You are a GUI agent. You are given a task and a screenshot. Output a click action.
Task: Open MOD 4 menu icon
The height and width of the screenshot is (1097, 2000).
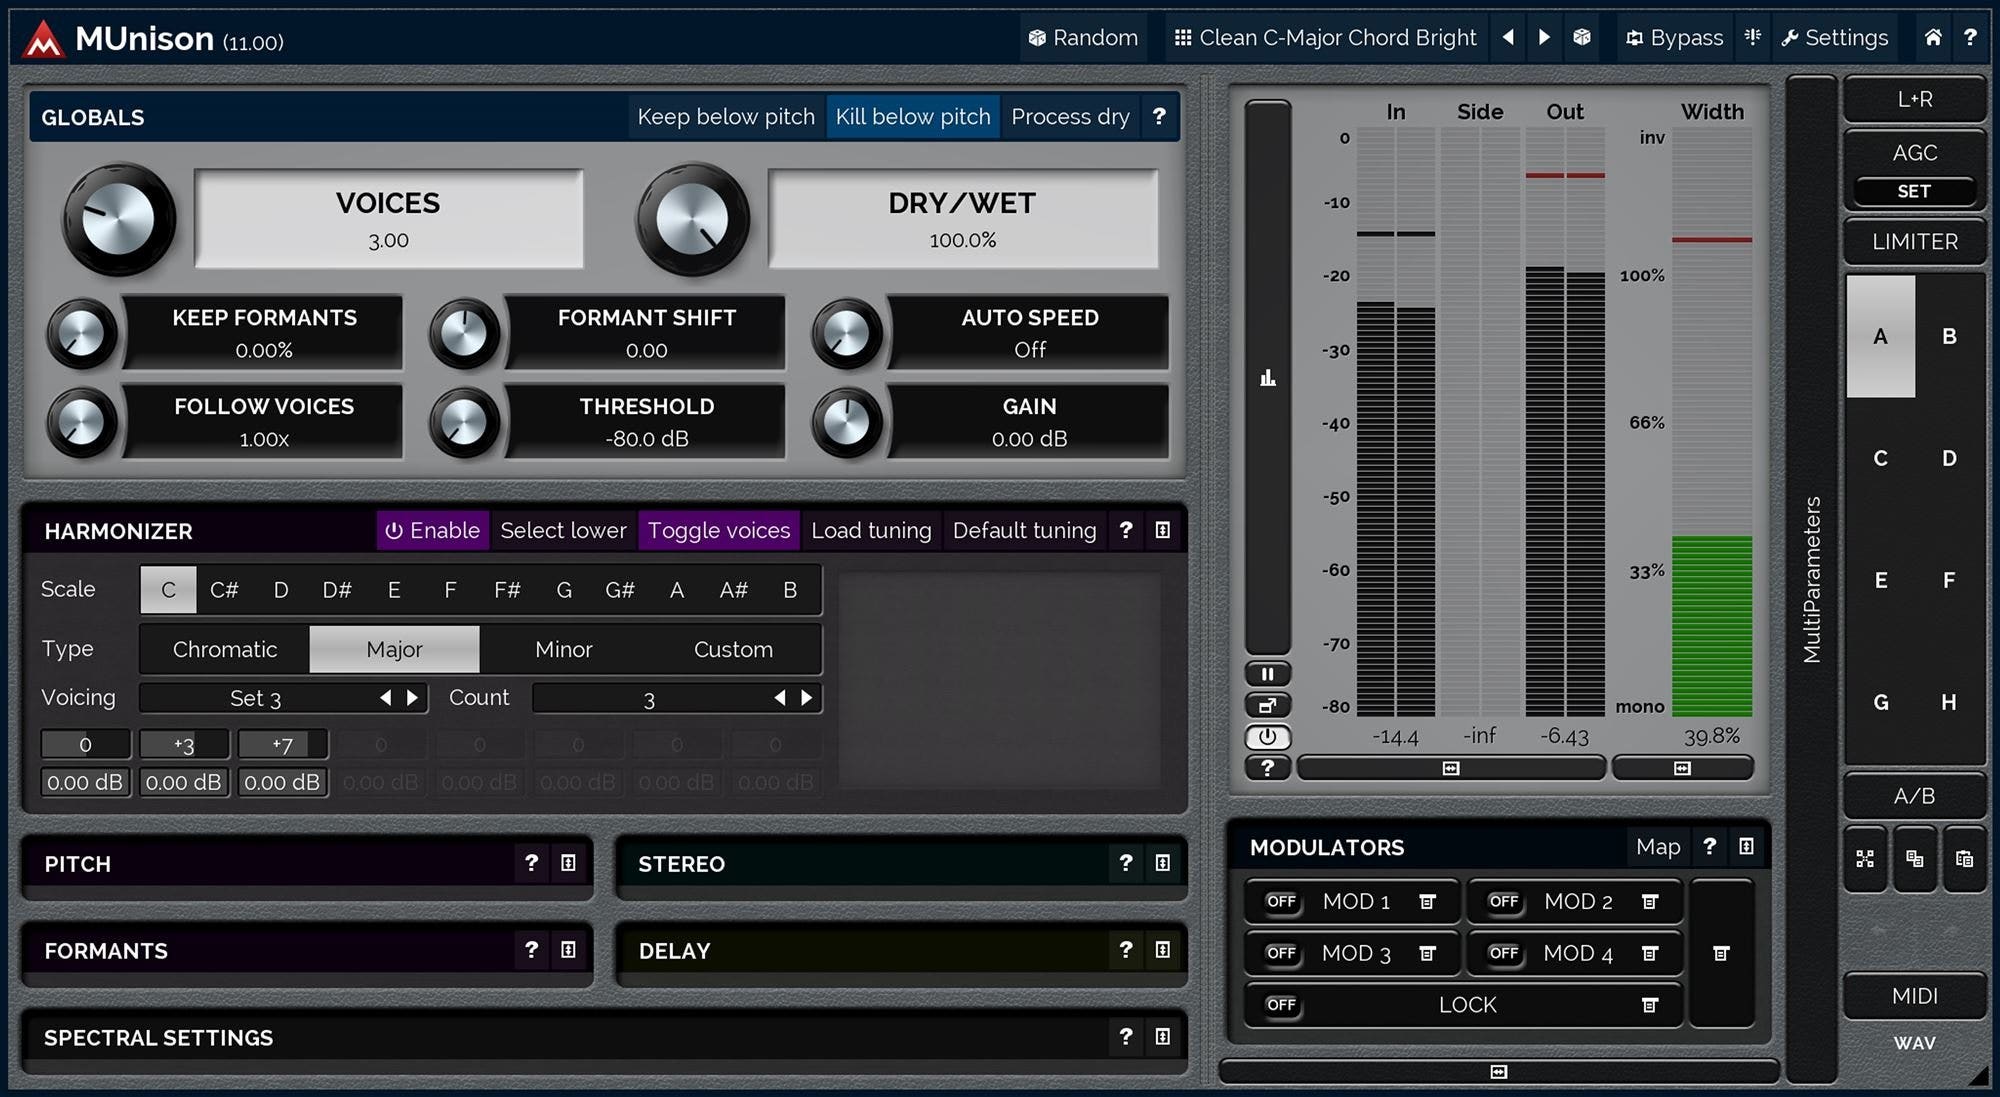1650,954
